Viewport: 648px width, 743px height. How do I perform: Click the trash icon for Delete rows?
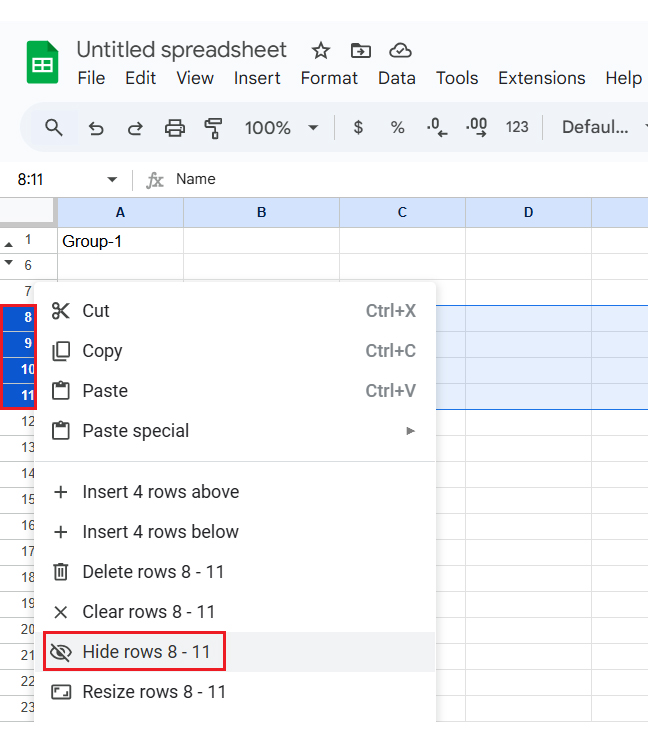pyautogui.click(x=61, y=572)
